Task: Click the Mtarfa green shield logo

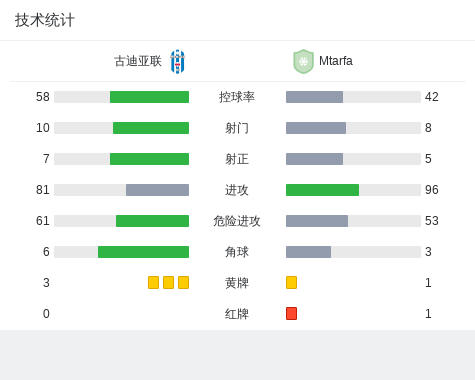Action: (x=303, y=61)
